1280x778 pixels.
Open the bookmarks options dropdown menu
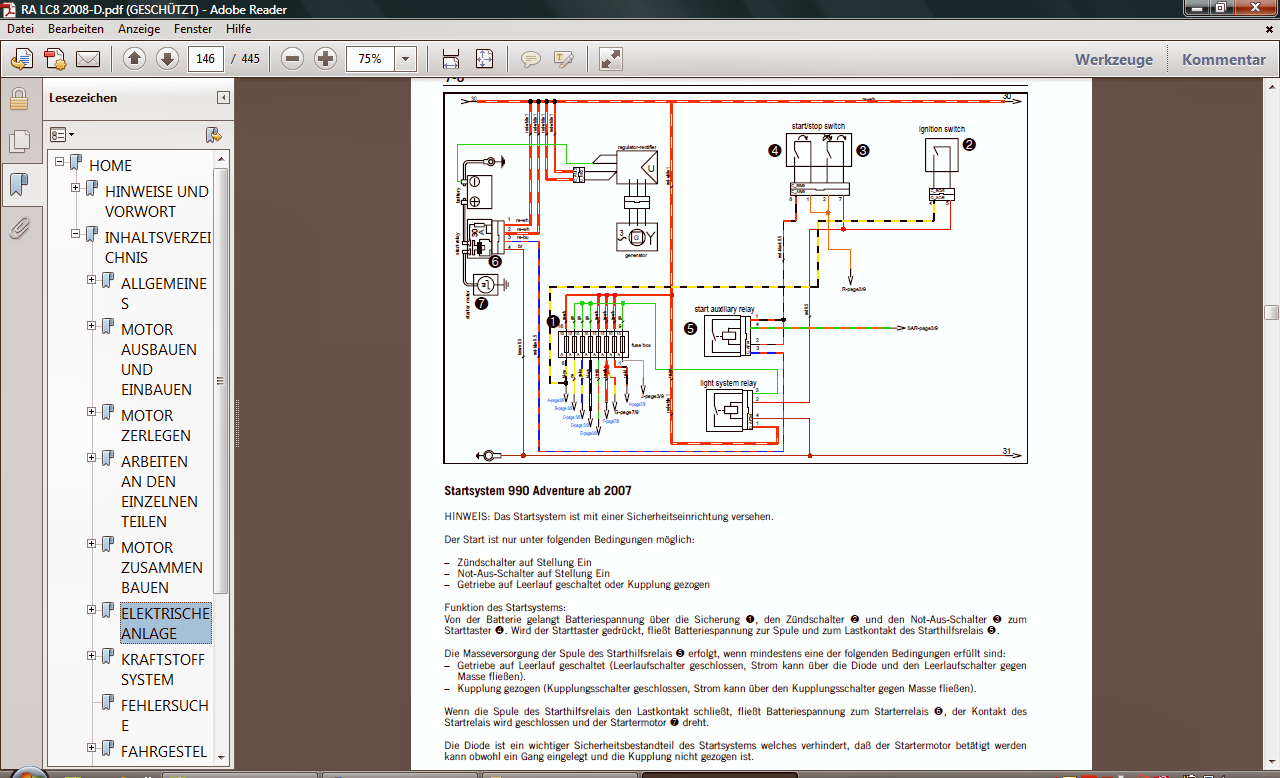[62, 134]
